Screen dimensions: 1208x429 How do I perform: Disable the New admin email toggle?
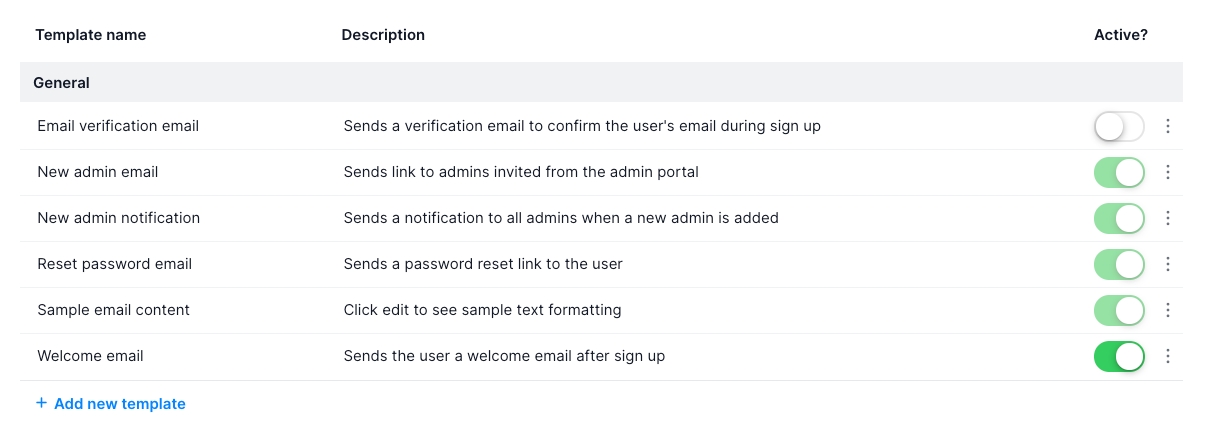click(1119, 173)
